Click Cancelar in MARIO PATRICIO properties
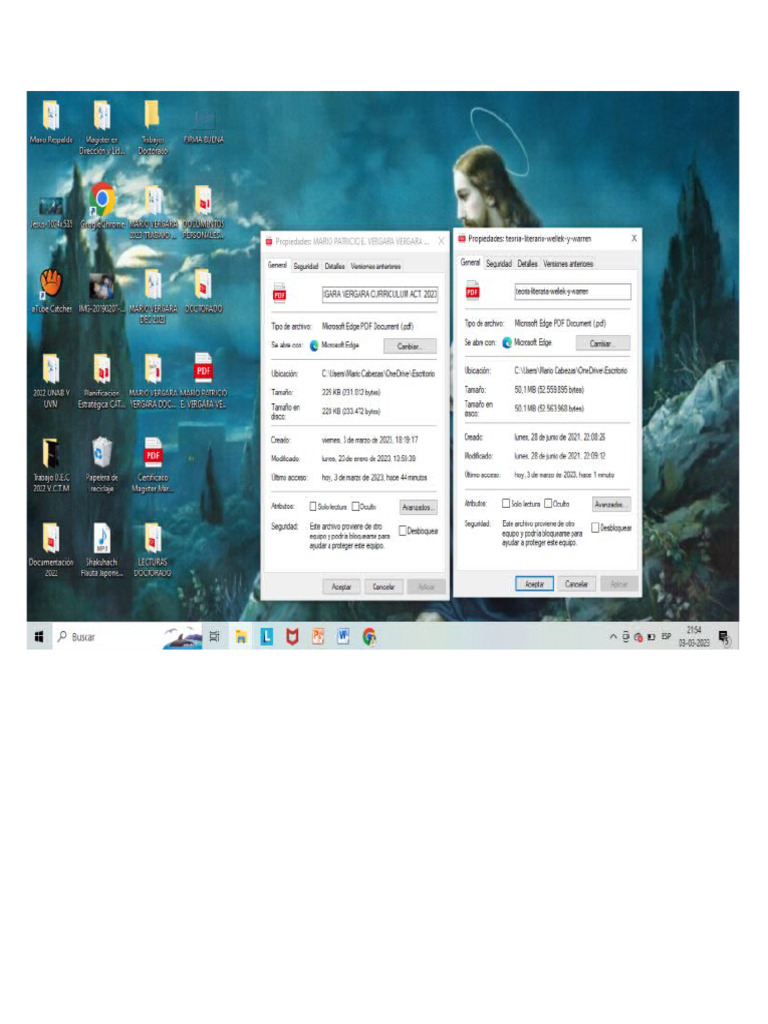Viewport: 768px width, 1024px height. pos(384,586)
